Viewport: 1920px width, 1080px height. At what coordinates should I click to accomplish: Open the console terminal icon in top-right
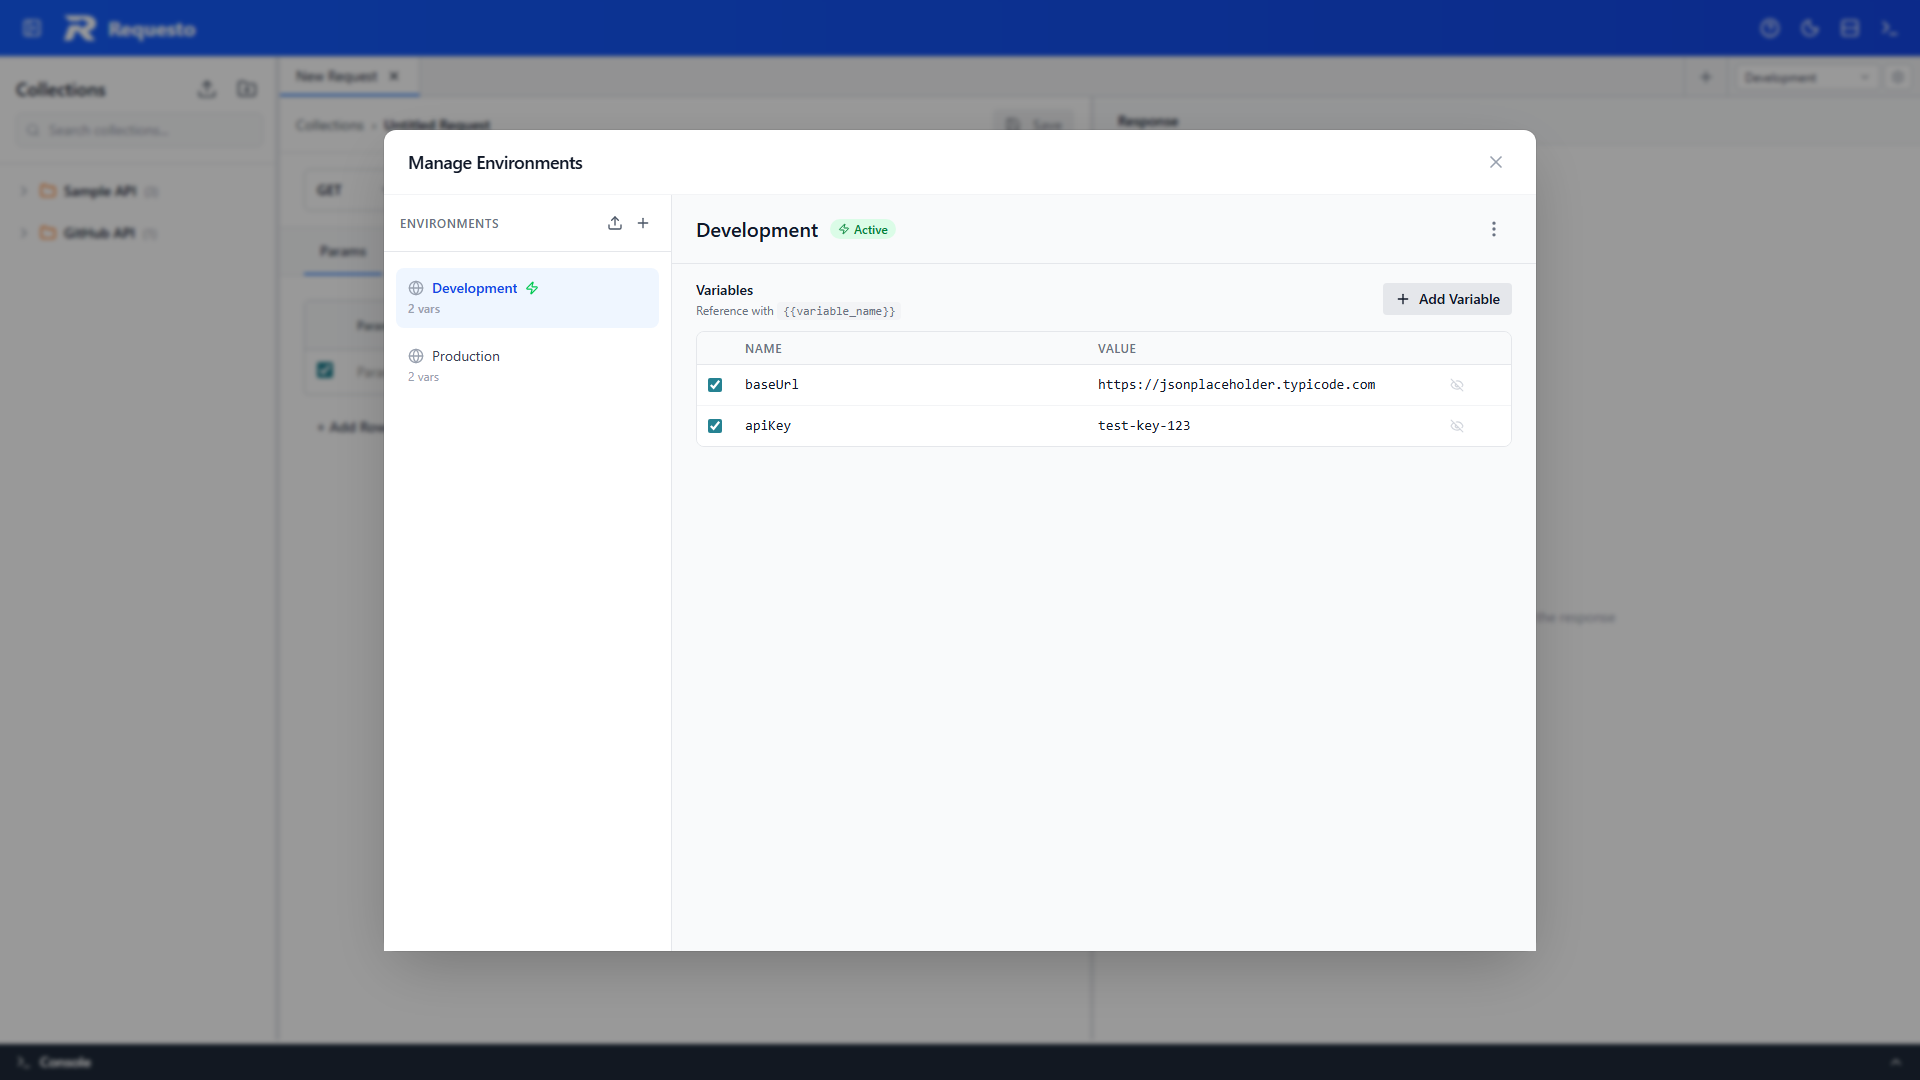pyautogui.click(x=1889, y=28)
